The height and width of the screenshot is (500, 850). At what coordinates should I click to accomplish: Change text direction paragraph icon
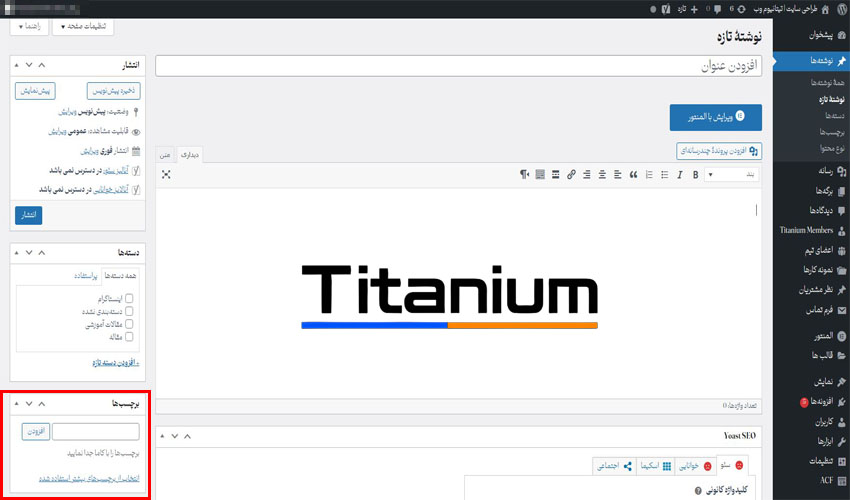pyautogui.click(x=524, y=175)
